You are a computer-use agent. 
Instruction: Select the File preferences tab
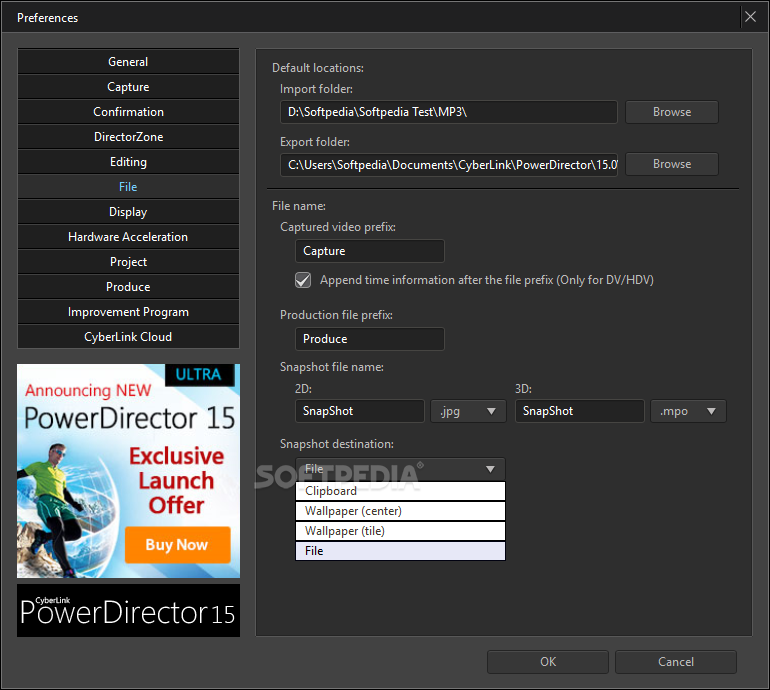(x=128, y=187)
